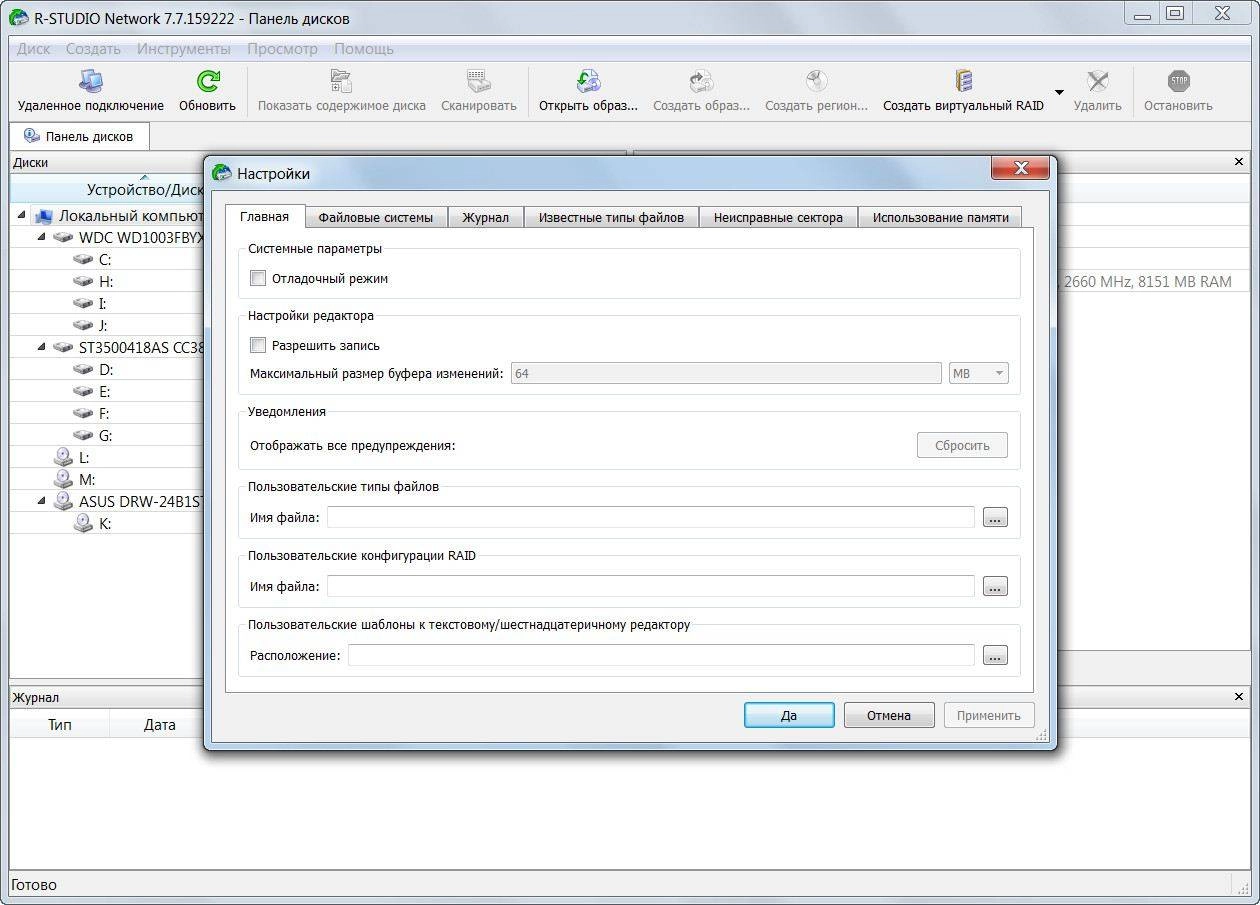Image resolution: width=1260 pixels, height=905 pixels.
Task: Click the Create region (Создать регион) icon
Action: (816, 81)
